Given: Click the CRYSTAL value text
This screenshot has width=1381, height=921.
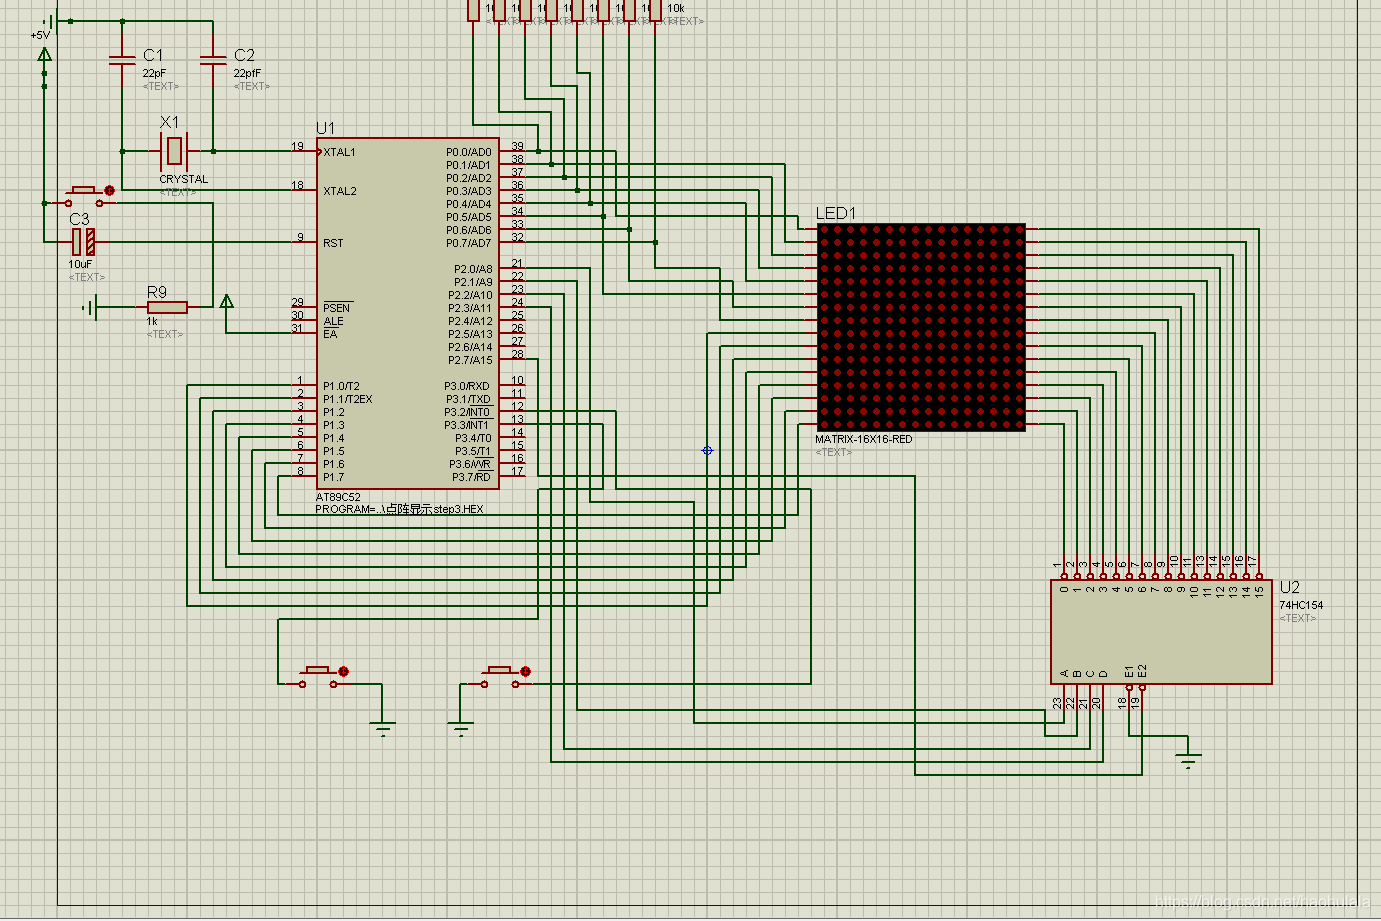Looking at the screenshot, I should click(184, 179).
